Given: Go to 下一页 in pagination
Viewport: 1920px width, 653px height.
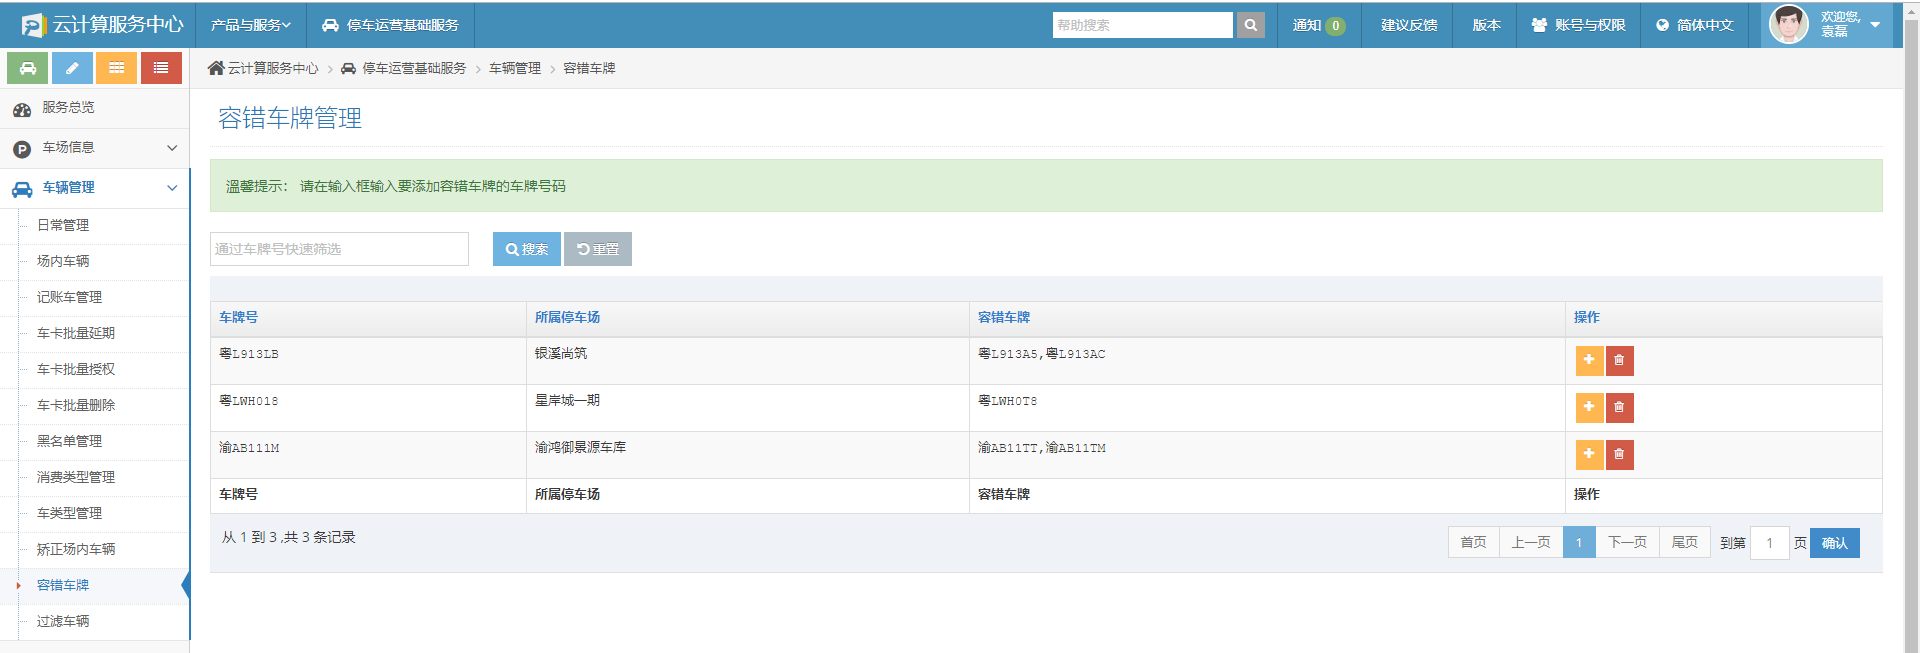Looking at the screenshot, I should [1627, 542].
